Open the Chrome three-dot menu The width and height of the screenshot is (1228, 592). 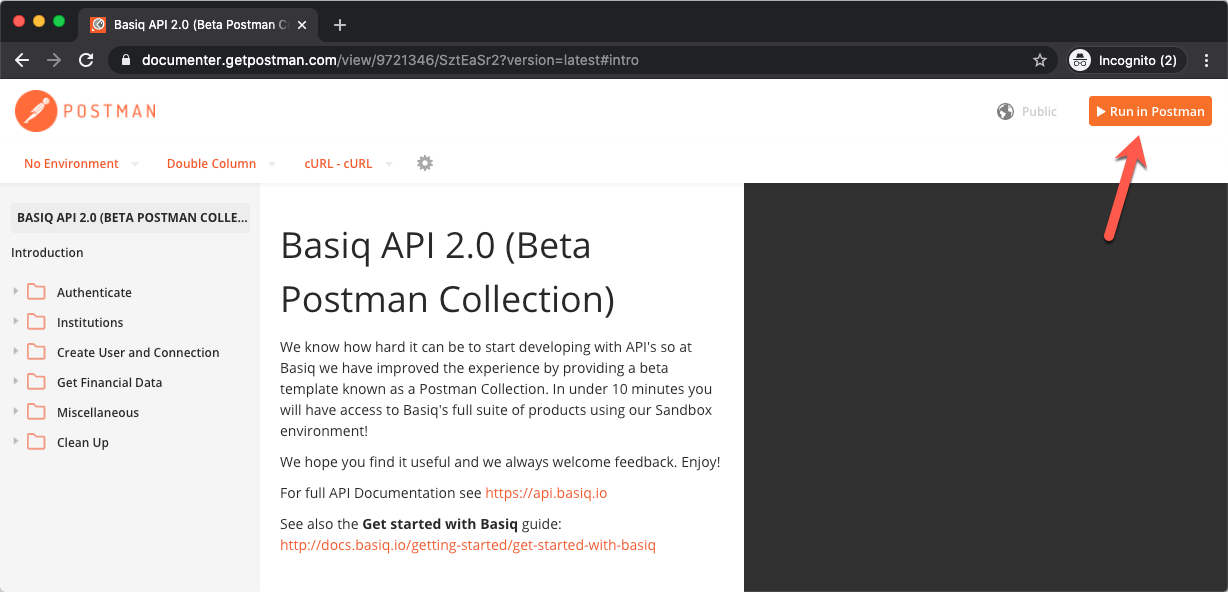pos(1206,60)
